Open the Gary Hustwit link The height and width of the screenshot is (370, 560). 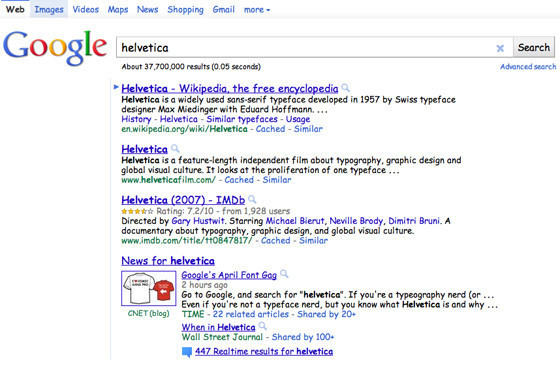[198, 221]
